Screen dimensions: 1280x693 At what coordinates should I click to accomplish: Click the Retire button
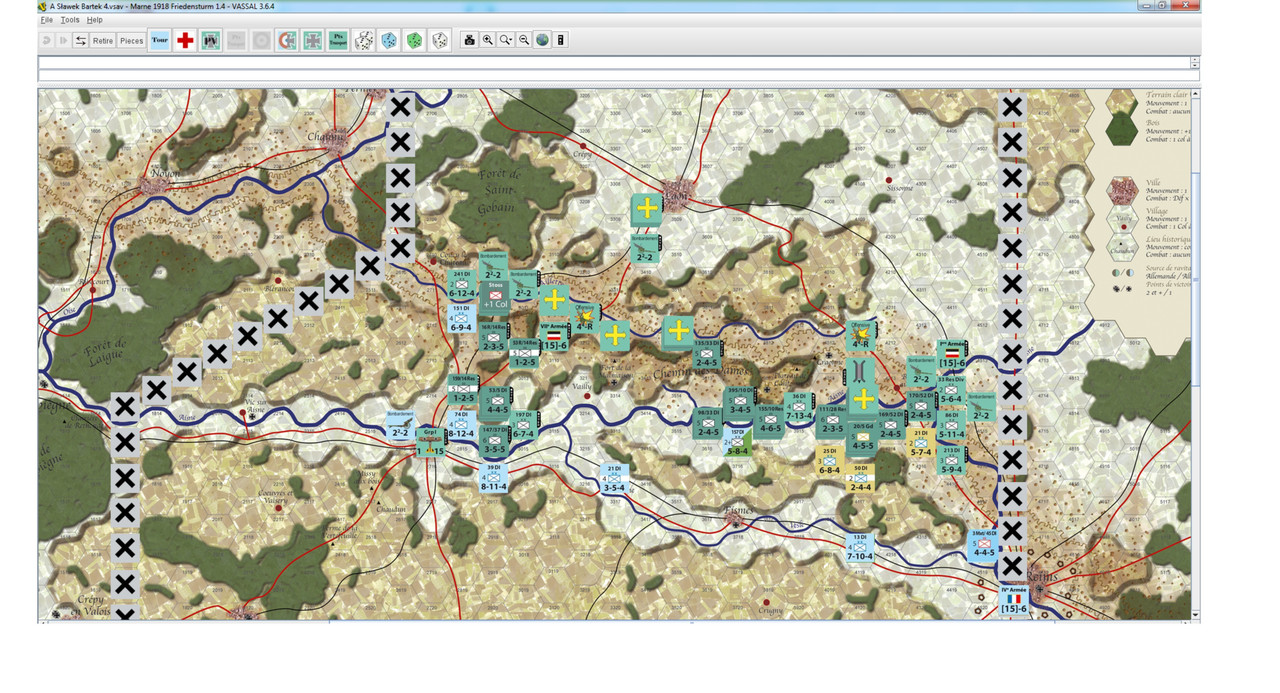pos(103,40)
